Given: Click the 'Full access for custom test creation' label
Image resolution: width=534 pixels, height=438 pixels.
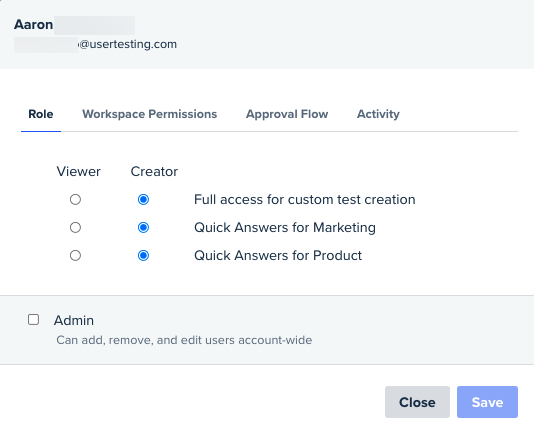Looking at the screenshot, I should pyautogui.click(x=304, y=199).
